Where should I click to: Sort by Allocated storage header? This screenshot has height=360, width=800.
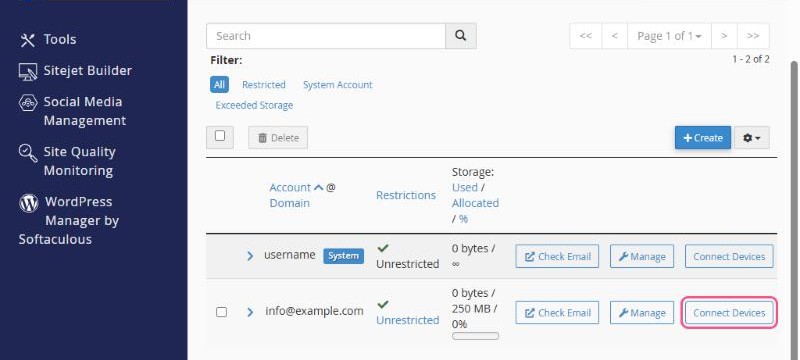click(x=476, y=203)
